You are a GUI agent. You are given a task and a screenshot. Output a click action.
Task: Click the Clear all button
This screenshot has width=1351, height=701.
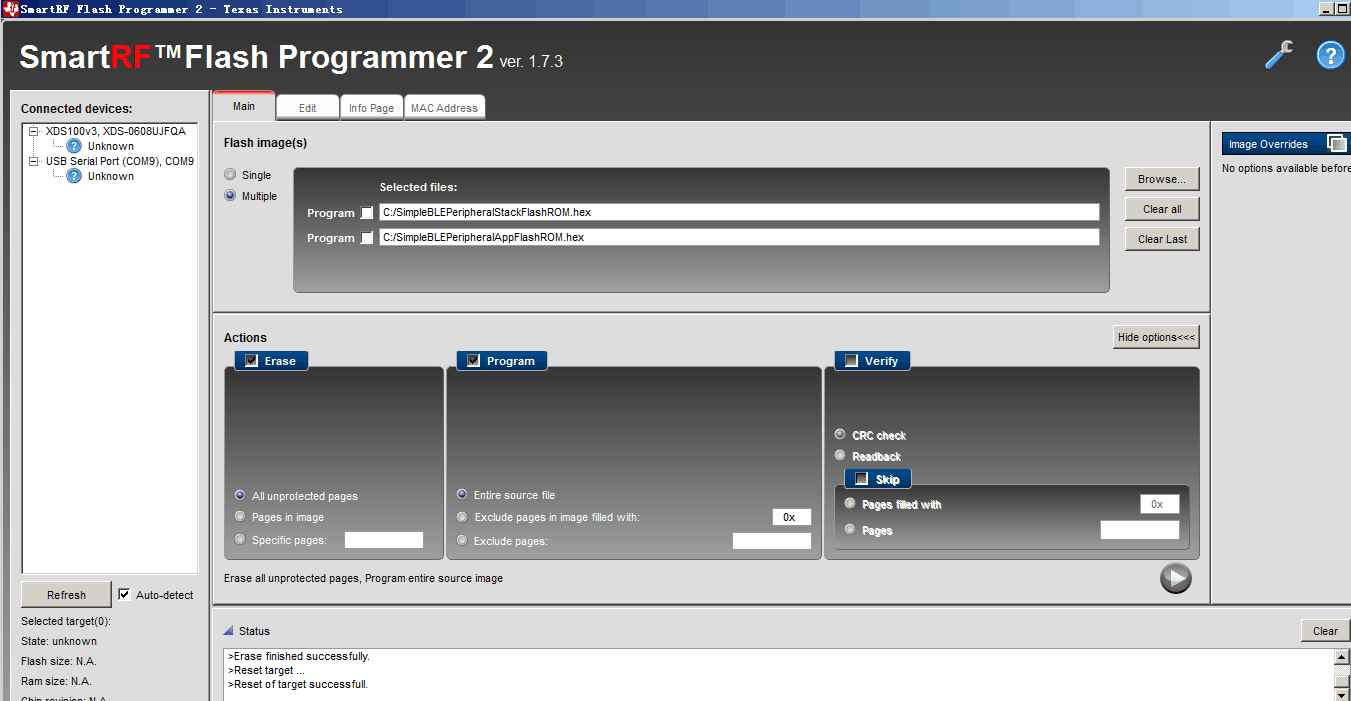(1162, 209)
